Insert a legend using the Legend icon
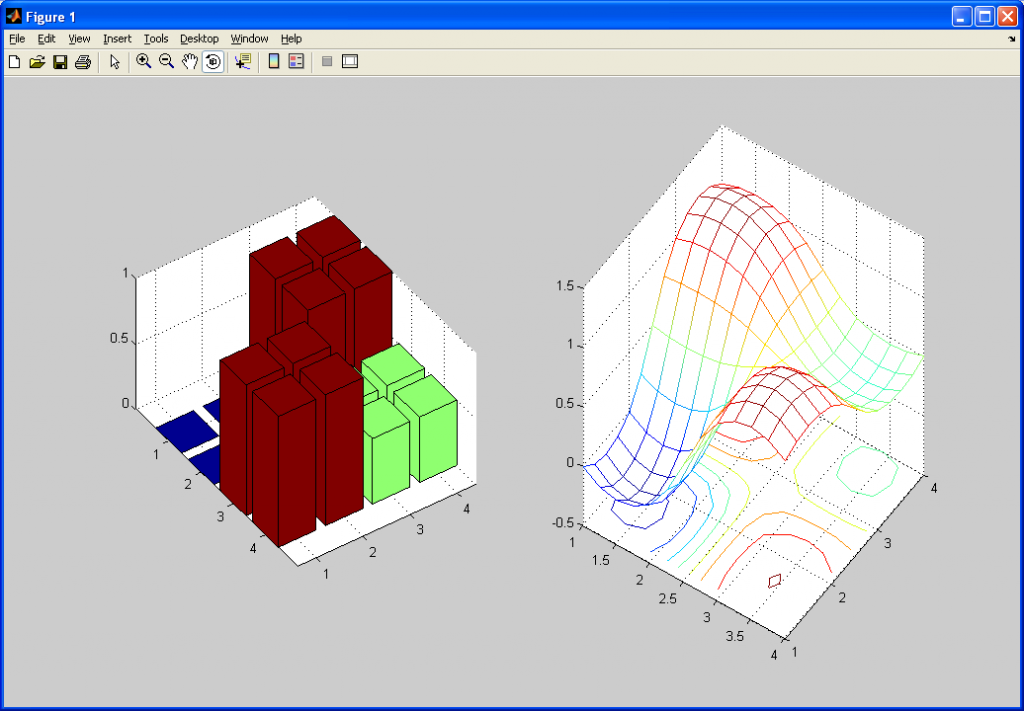 [296, 61]
